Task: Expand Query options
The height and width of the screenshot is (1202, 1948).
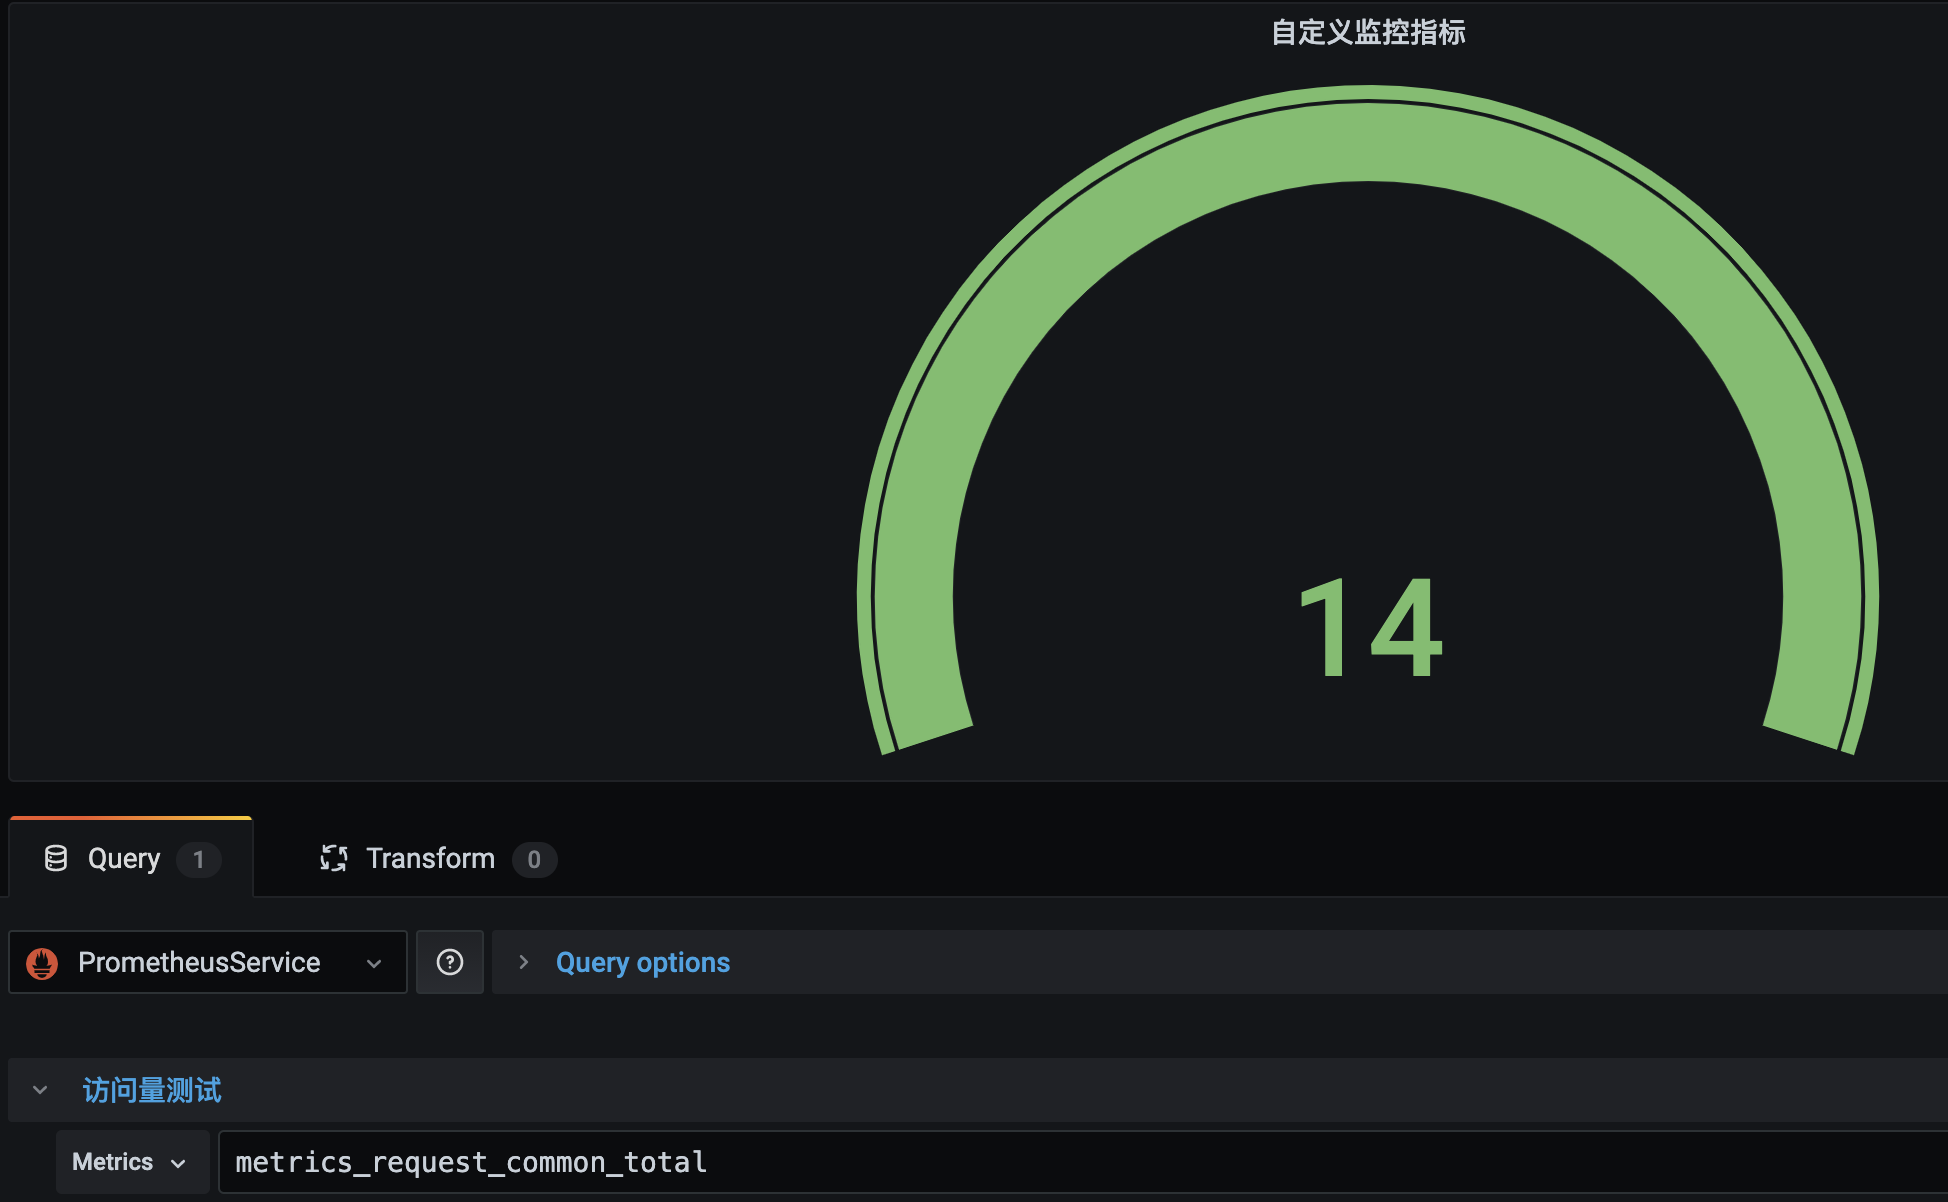Action: pos(523,962)
